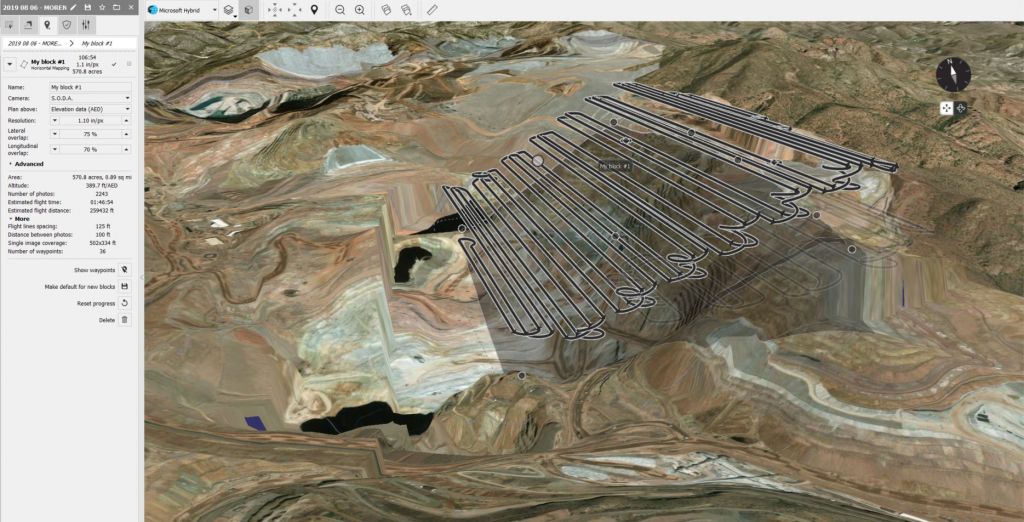The width and height of the screenshot is (1024, 522).
Task: Increase Resolution with the up arrow
Action: tap(127, 121)
